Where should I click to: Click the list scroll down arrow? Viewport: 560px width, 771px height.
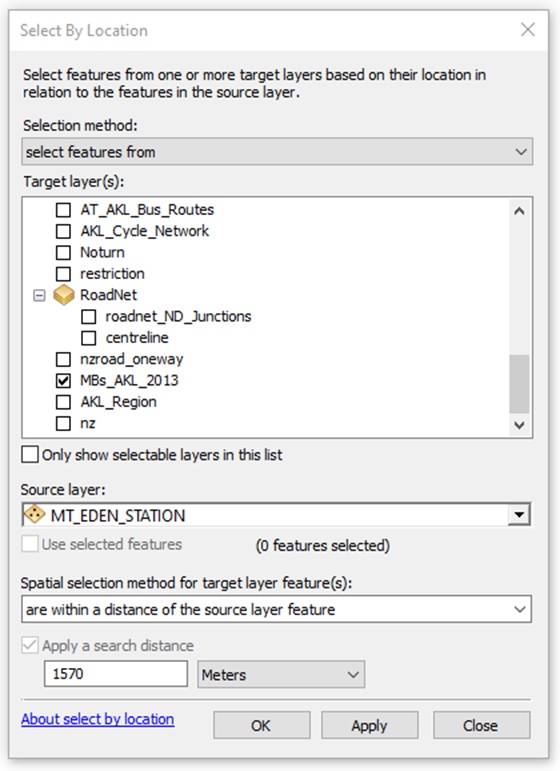tap(519, 425)
